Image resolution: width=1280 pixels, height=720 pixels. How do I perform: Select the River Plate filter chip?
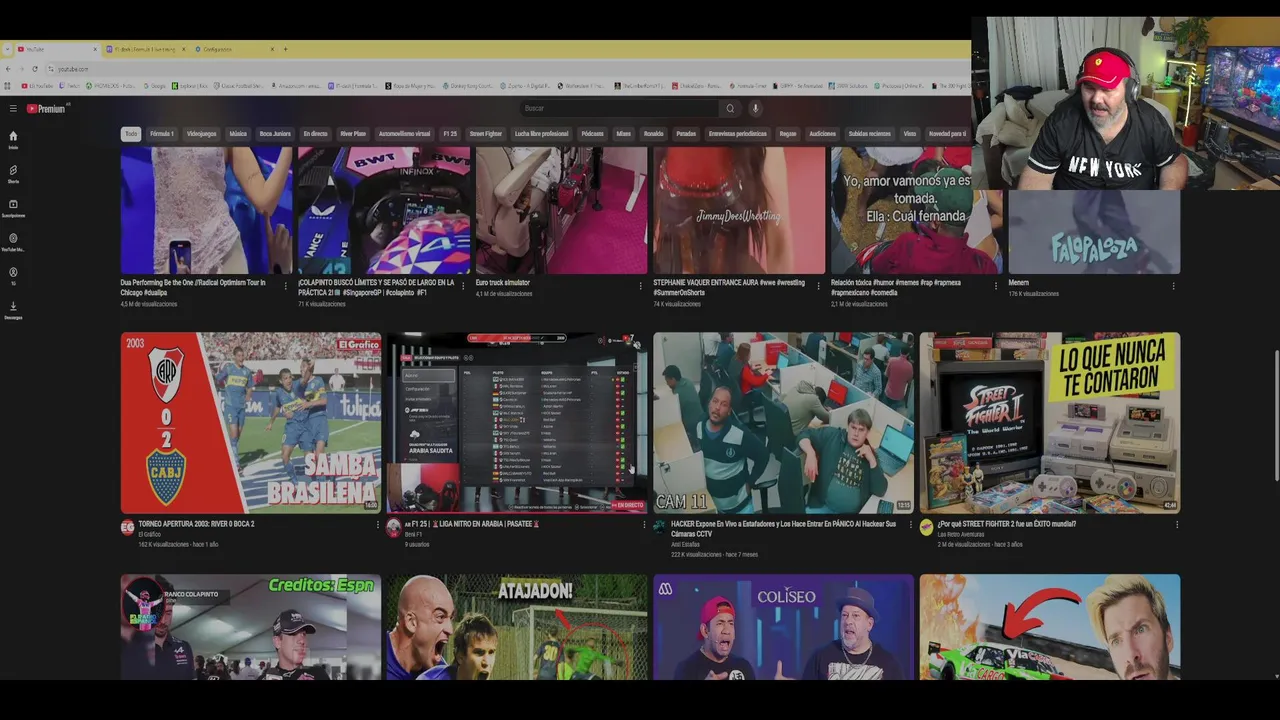coord(353,133)
